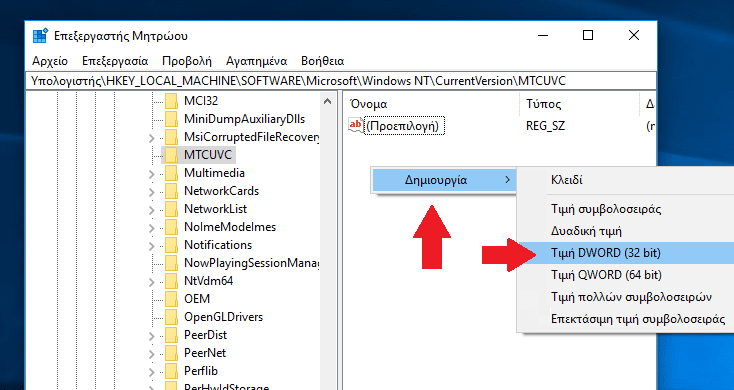Select Τιμή DWORD (32 bit) option

pos(625,253)
